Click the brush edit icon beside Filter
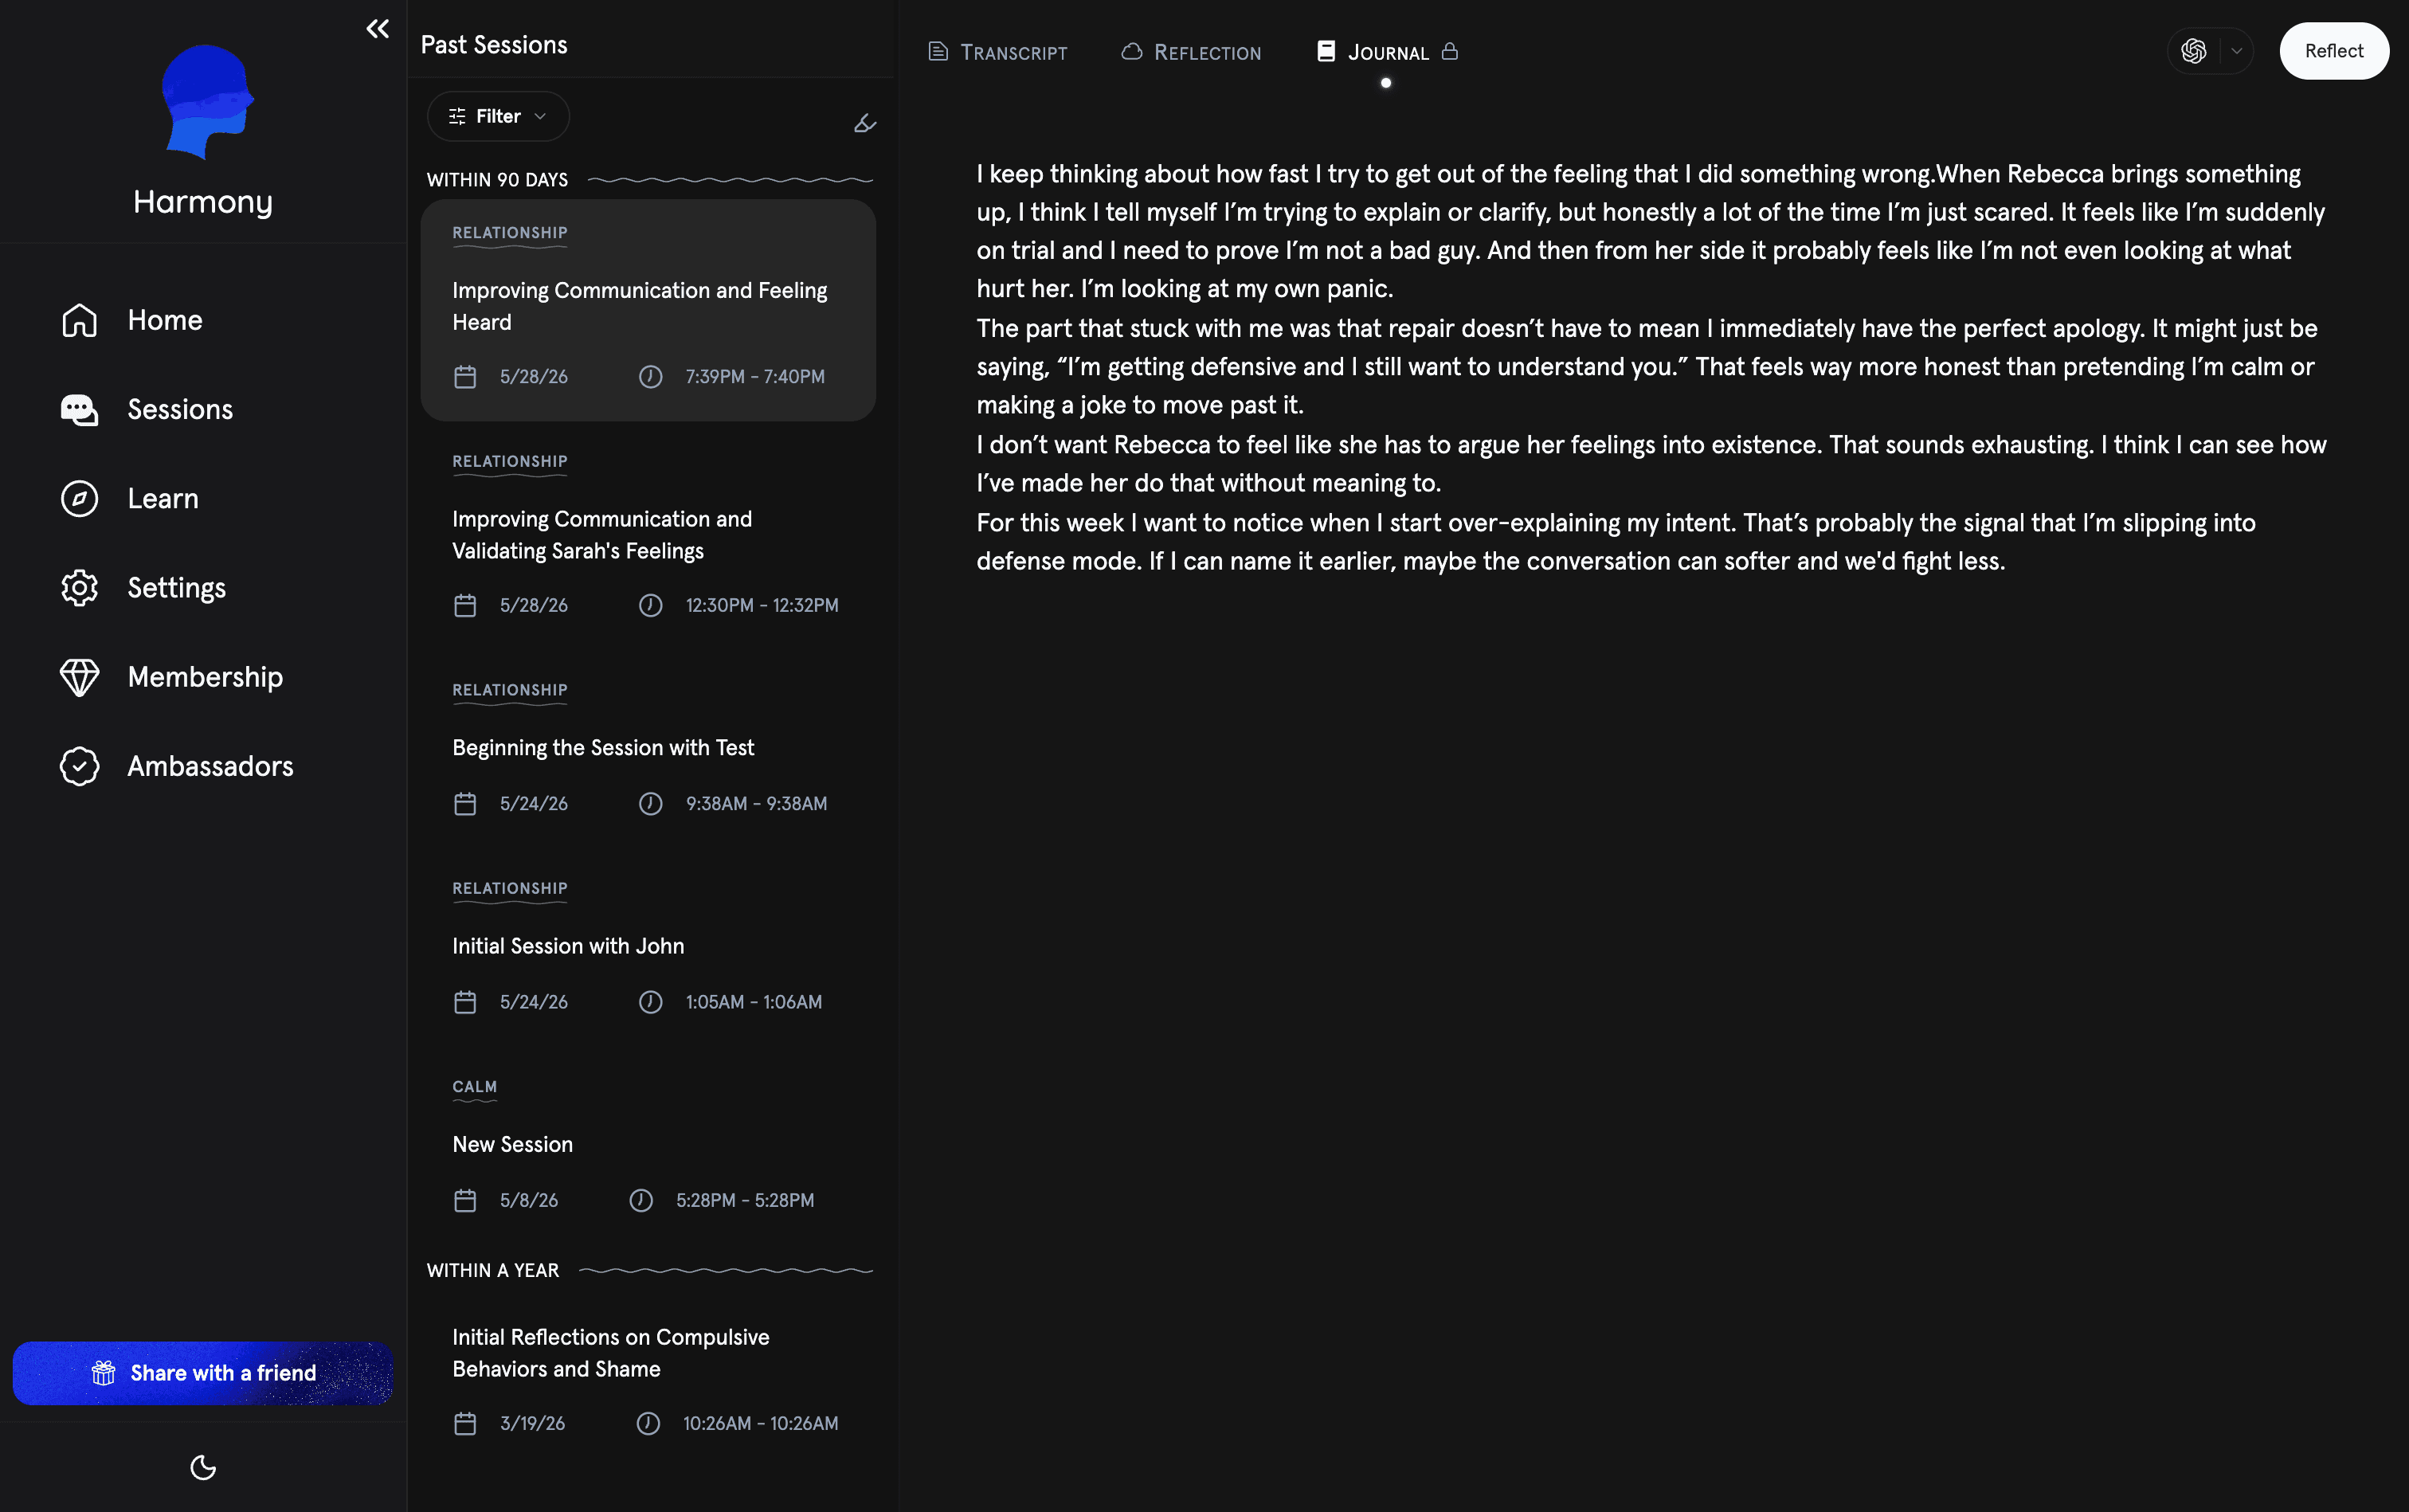The height and width of the screenshot is (1512, 2409). click(865, 123)
